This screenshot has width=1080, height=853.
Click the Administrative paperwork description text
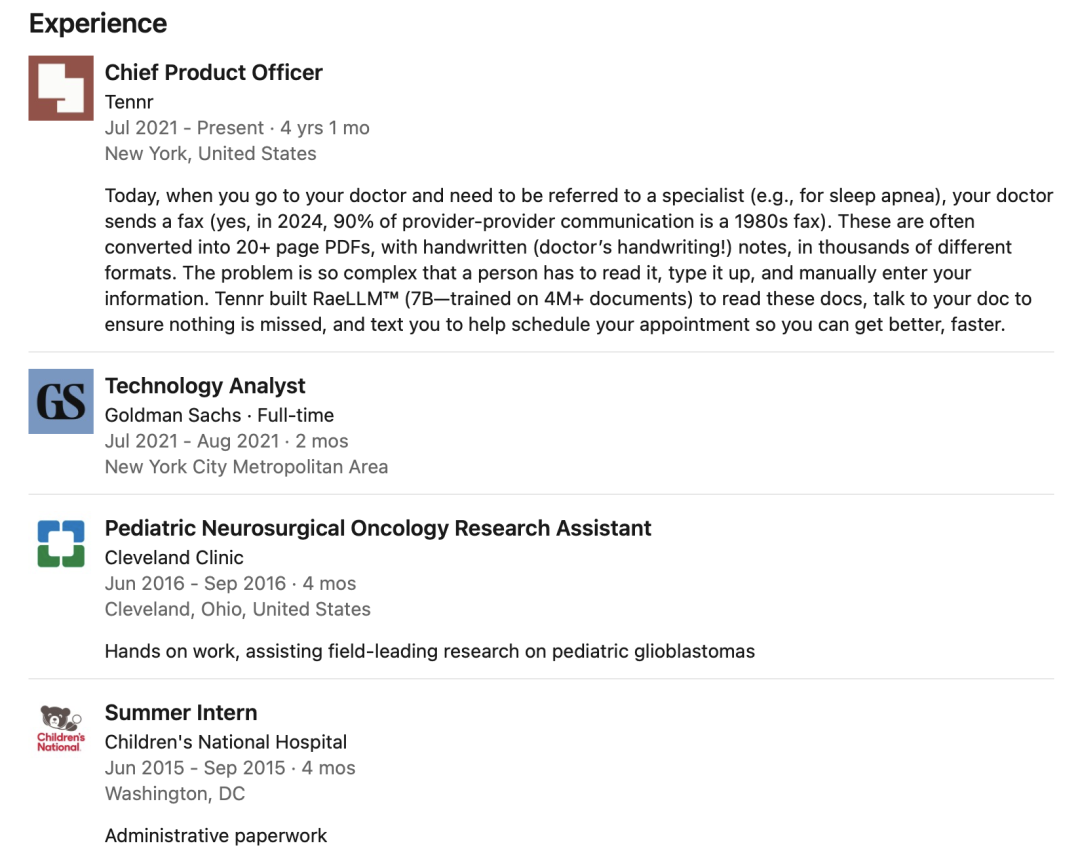point(216,836)
